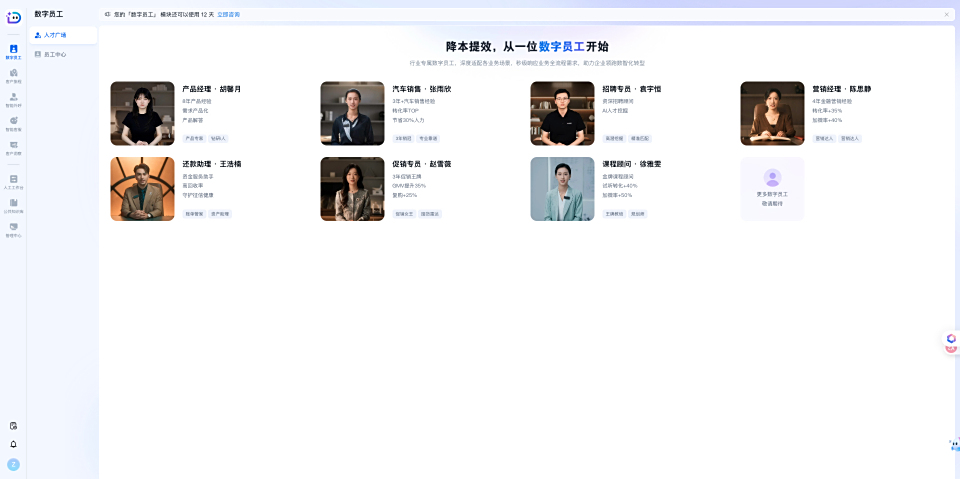Open 还款助理 王浩楠 employee photo
This screenshot has width=960, height=479.
pos(142,189)
